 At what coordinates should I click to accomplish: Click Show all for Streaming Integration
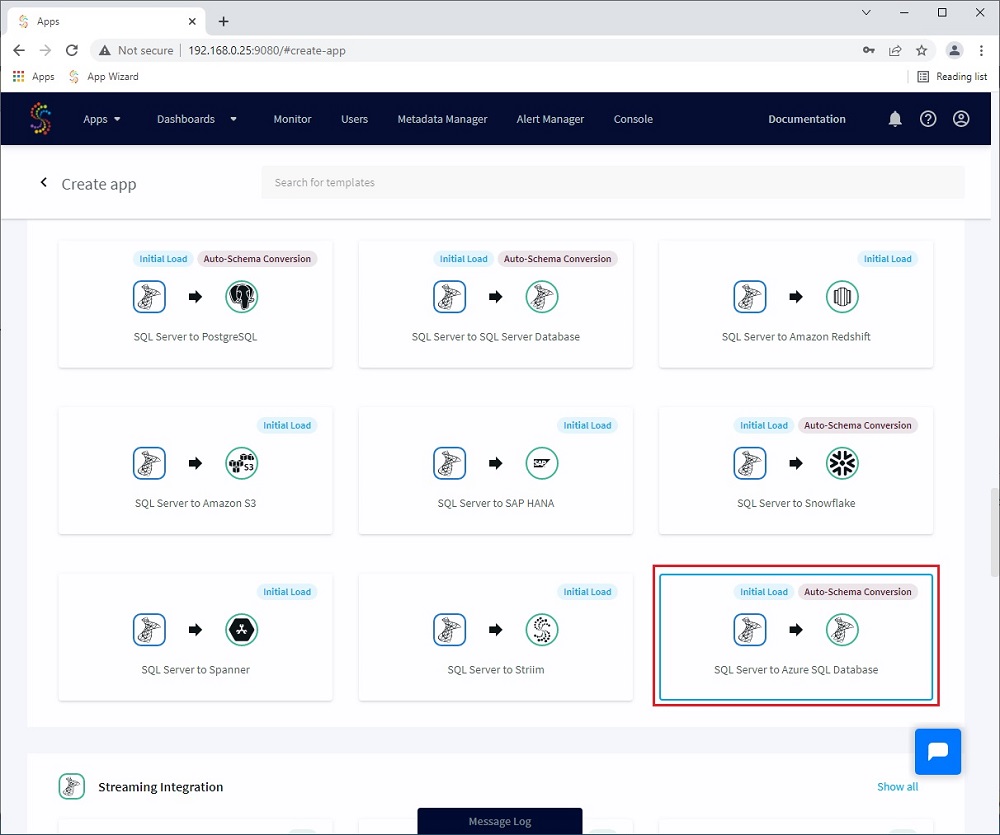tap(897, 787)
